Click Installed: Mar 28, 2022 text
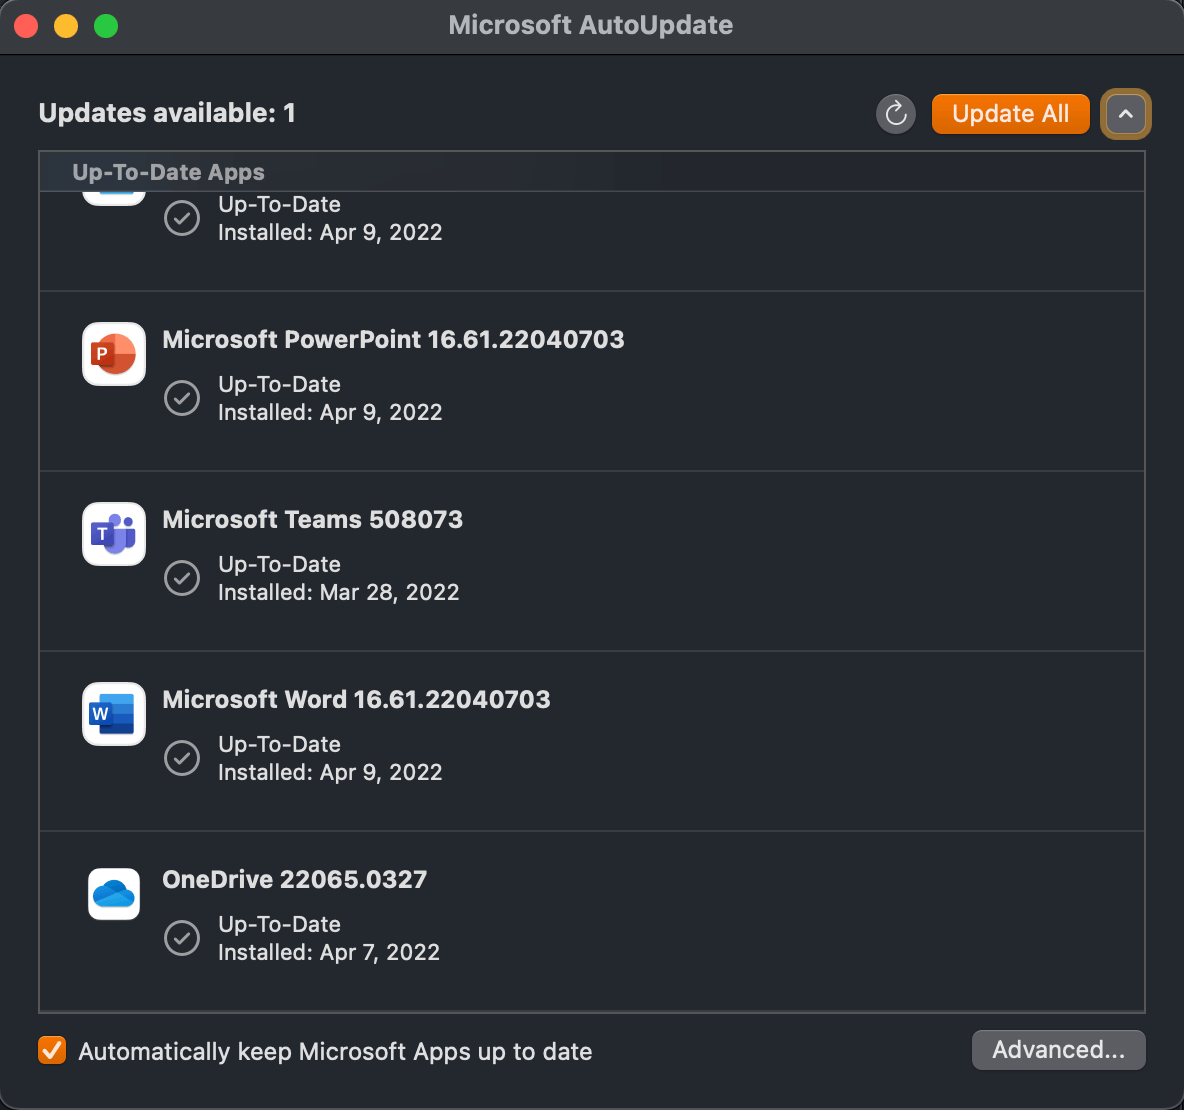The width and height of the screenshot is (1184, 1110). pyautogui.click(x=338, y=592)
